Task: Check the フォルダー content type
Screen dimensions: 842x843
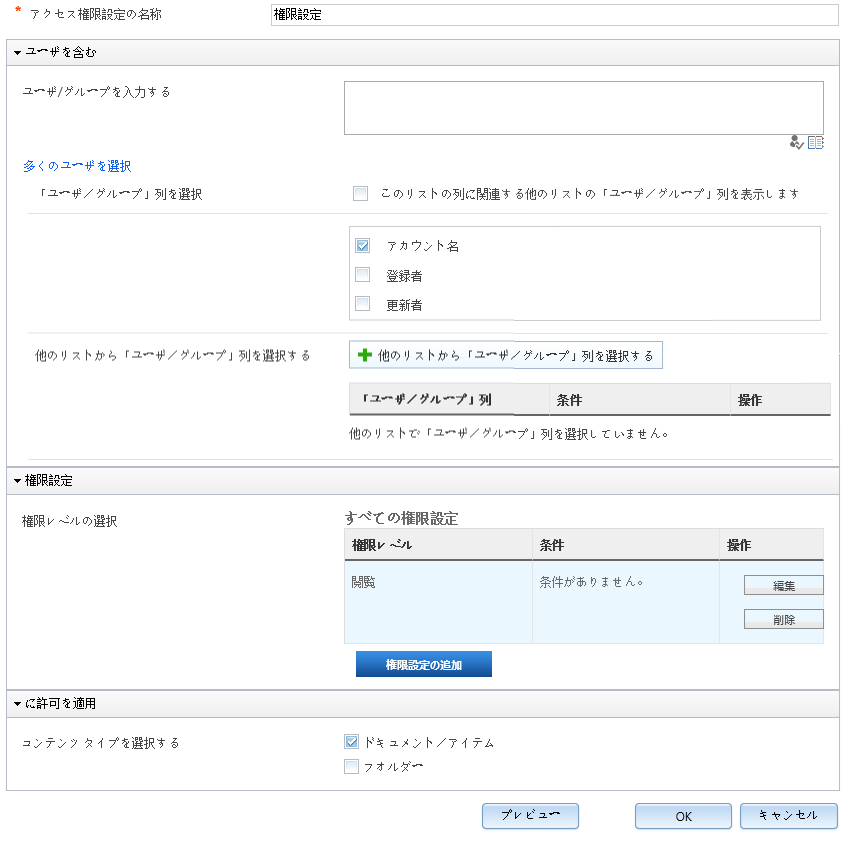Action: point(352,766)
